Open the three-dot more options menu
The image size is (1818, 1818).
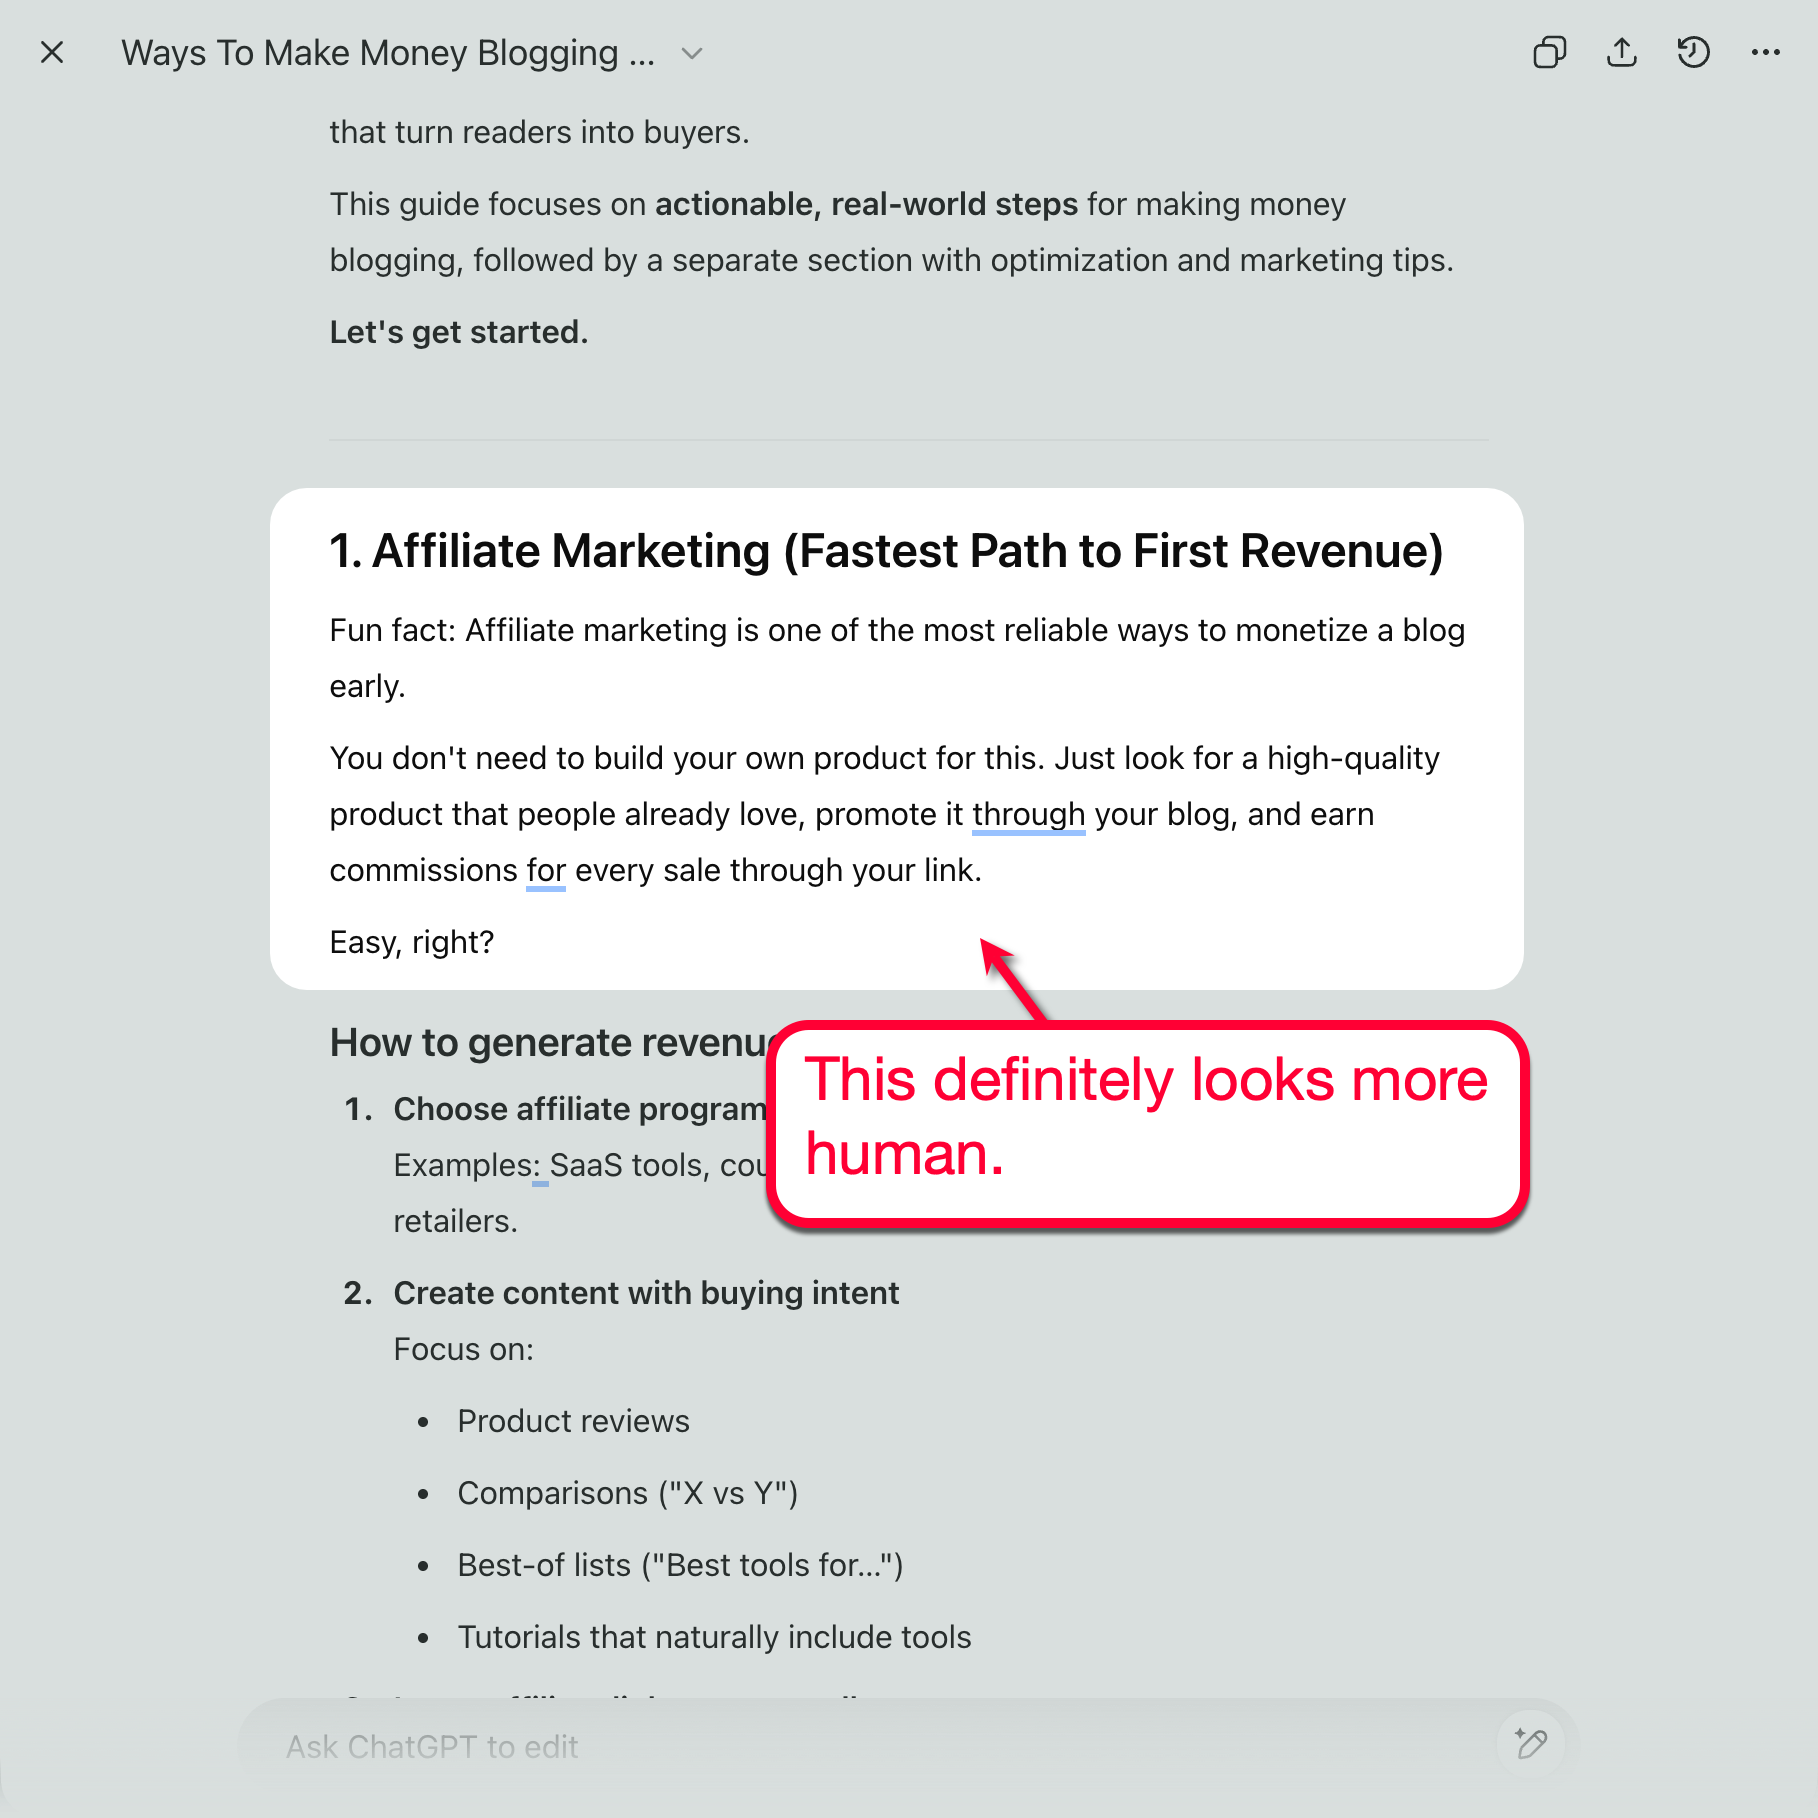coord(1765,52)
